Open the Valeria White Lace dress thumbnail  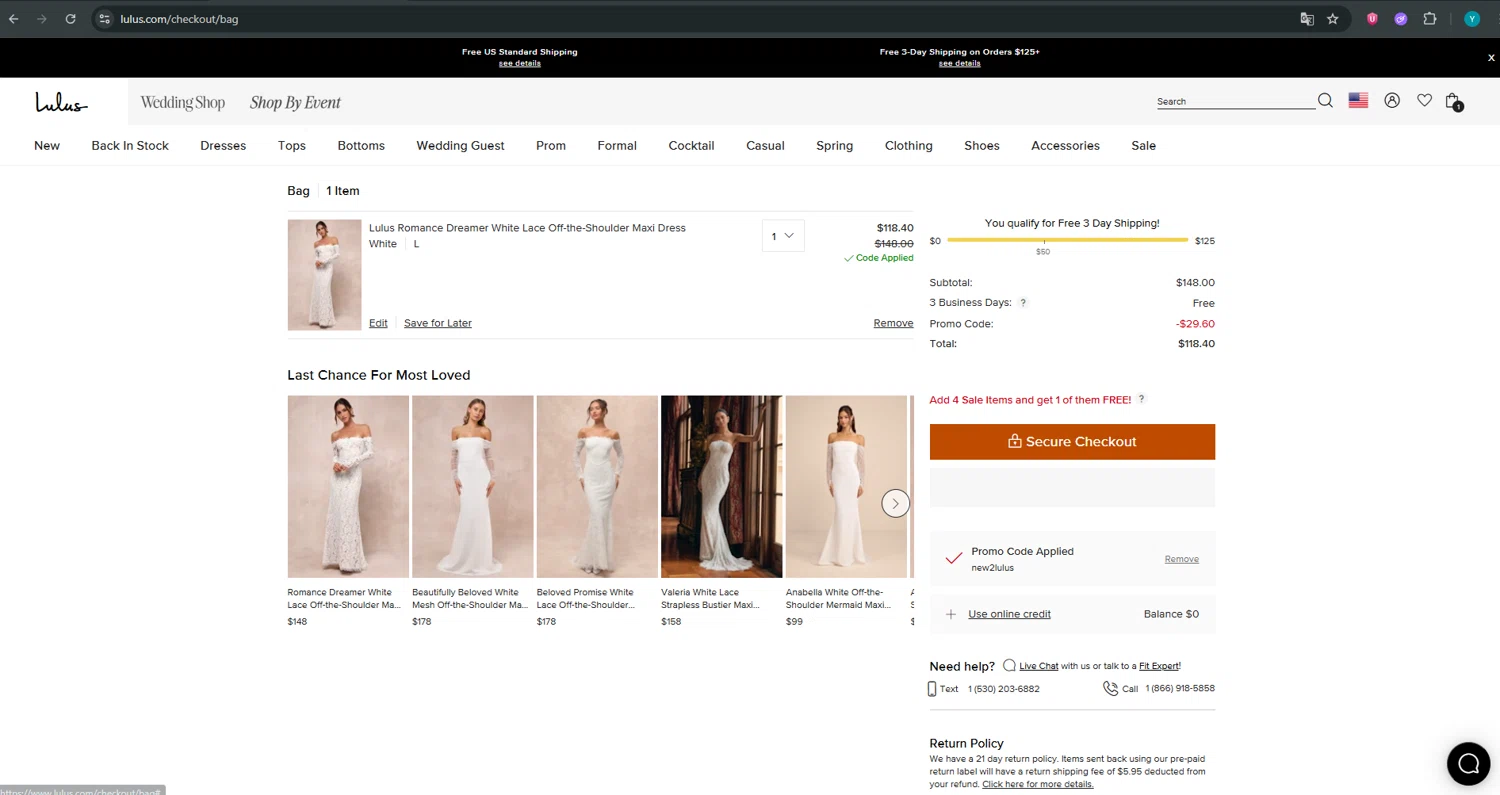(x=721, y=487)
